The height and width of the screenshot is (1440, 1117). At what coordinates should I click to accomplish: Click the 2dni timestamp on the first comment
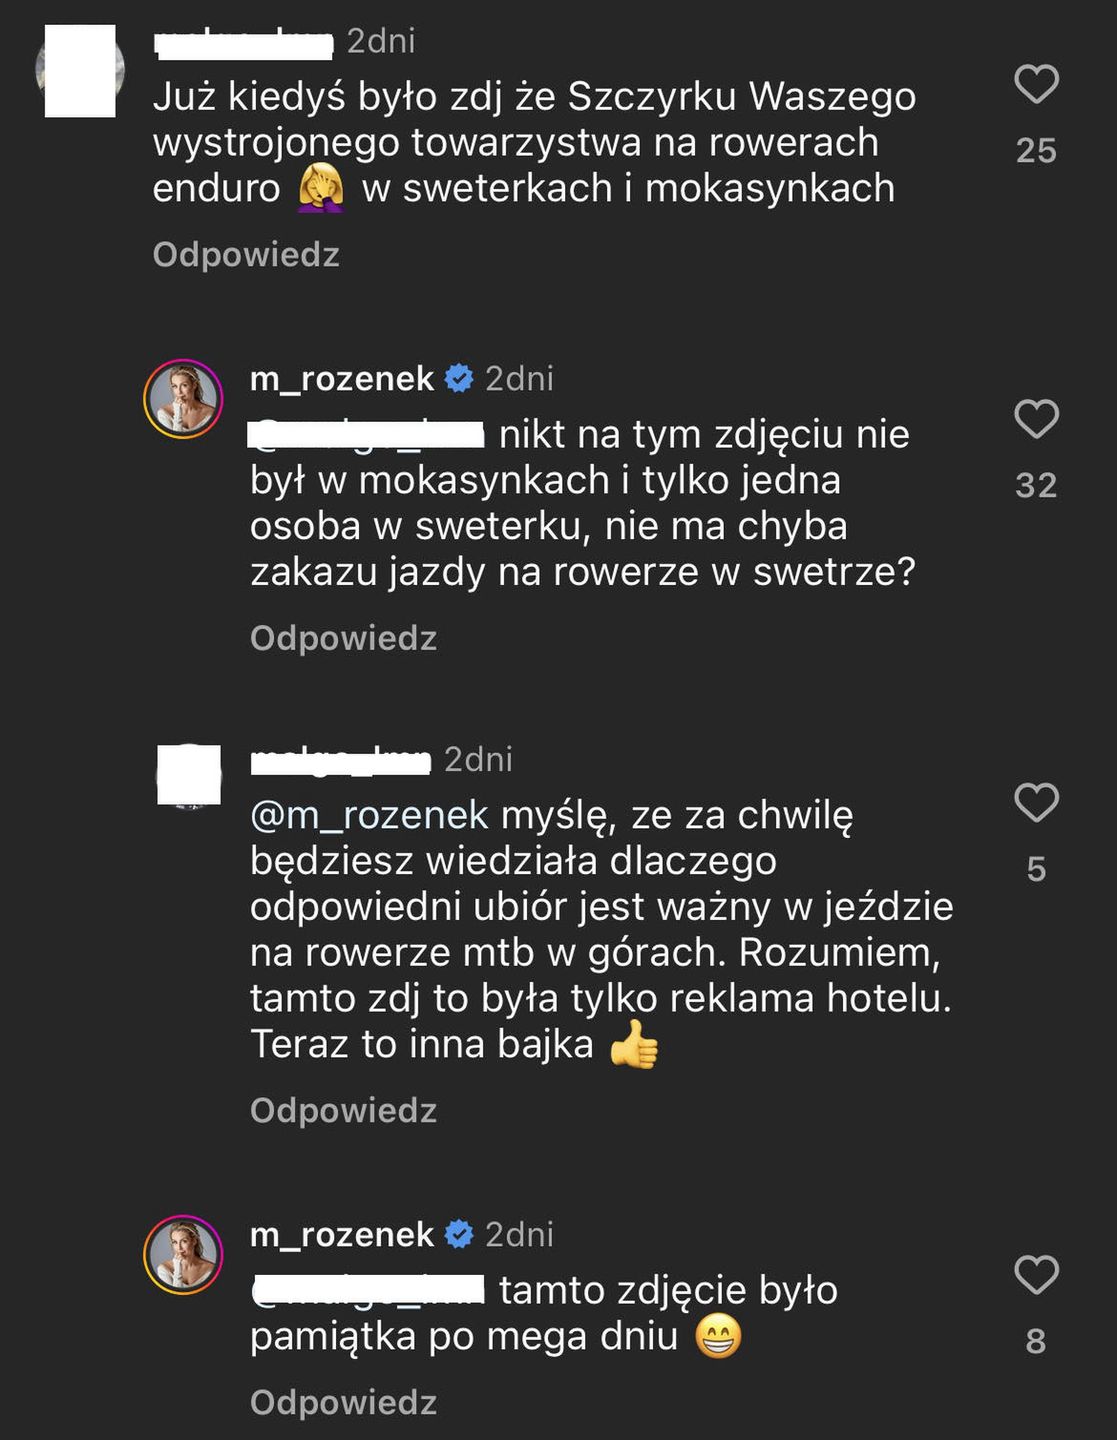click(383, 41)
